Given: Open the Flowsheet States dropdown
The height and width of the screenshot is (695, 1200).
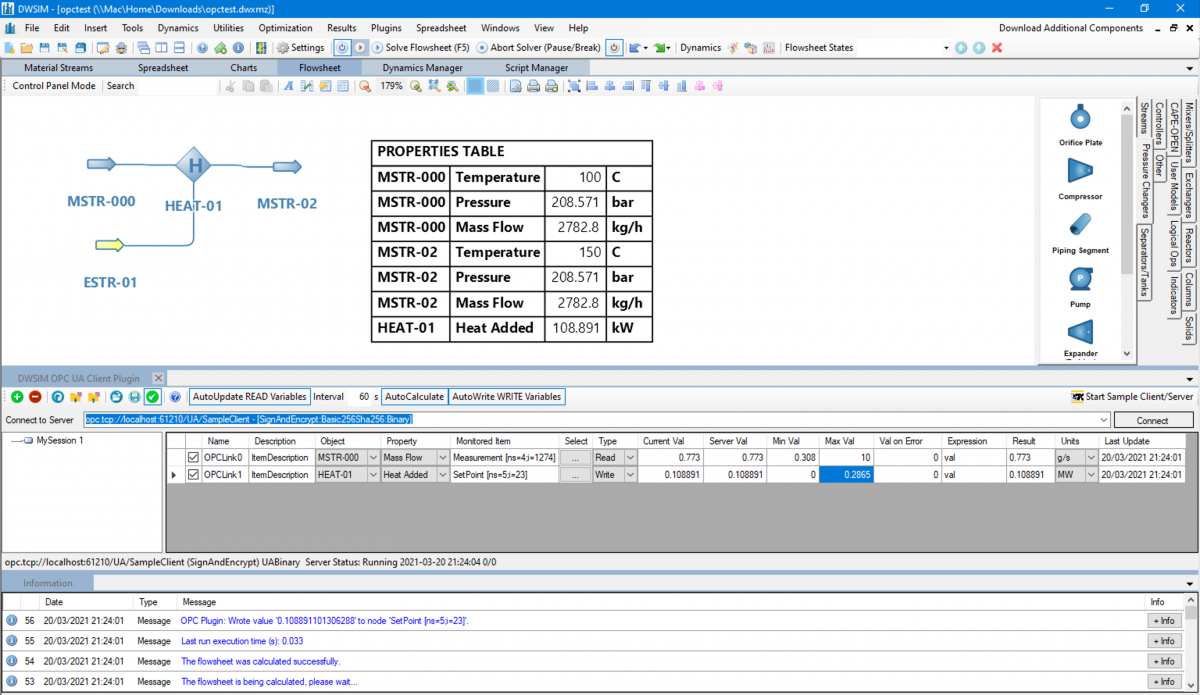Looking at the screenshot, I should click(944, 47).
